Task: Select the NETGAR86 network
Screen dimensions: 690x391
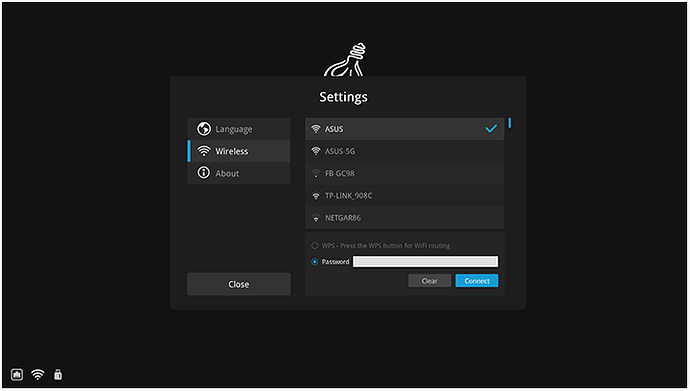Action: [x=404, y=218]
